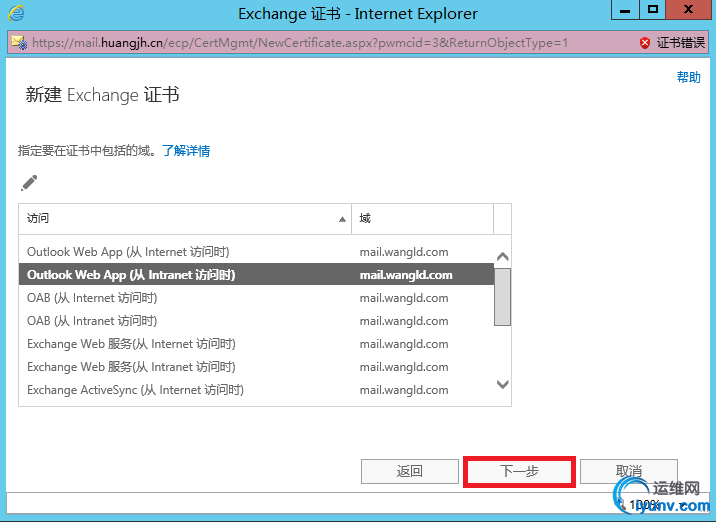The height and width of the screenshot is (522, 716).
Task: Maximize the Internet Explorer window
Action: point(653,10)
